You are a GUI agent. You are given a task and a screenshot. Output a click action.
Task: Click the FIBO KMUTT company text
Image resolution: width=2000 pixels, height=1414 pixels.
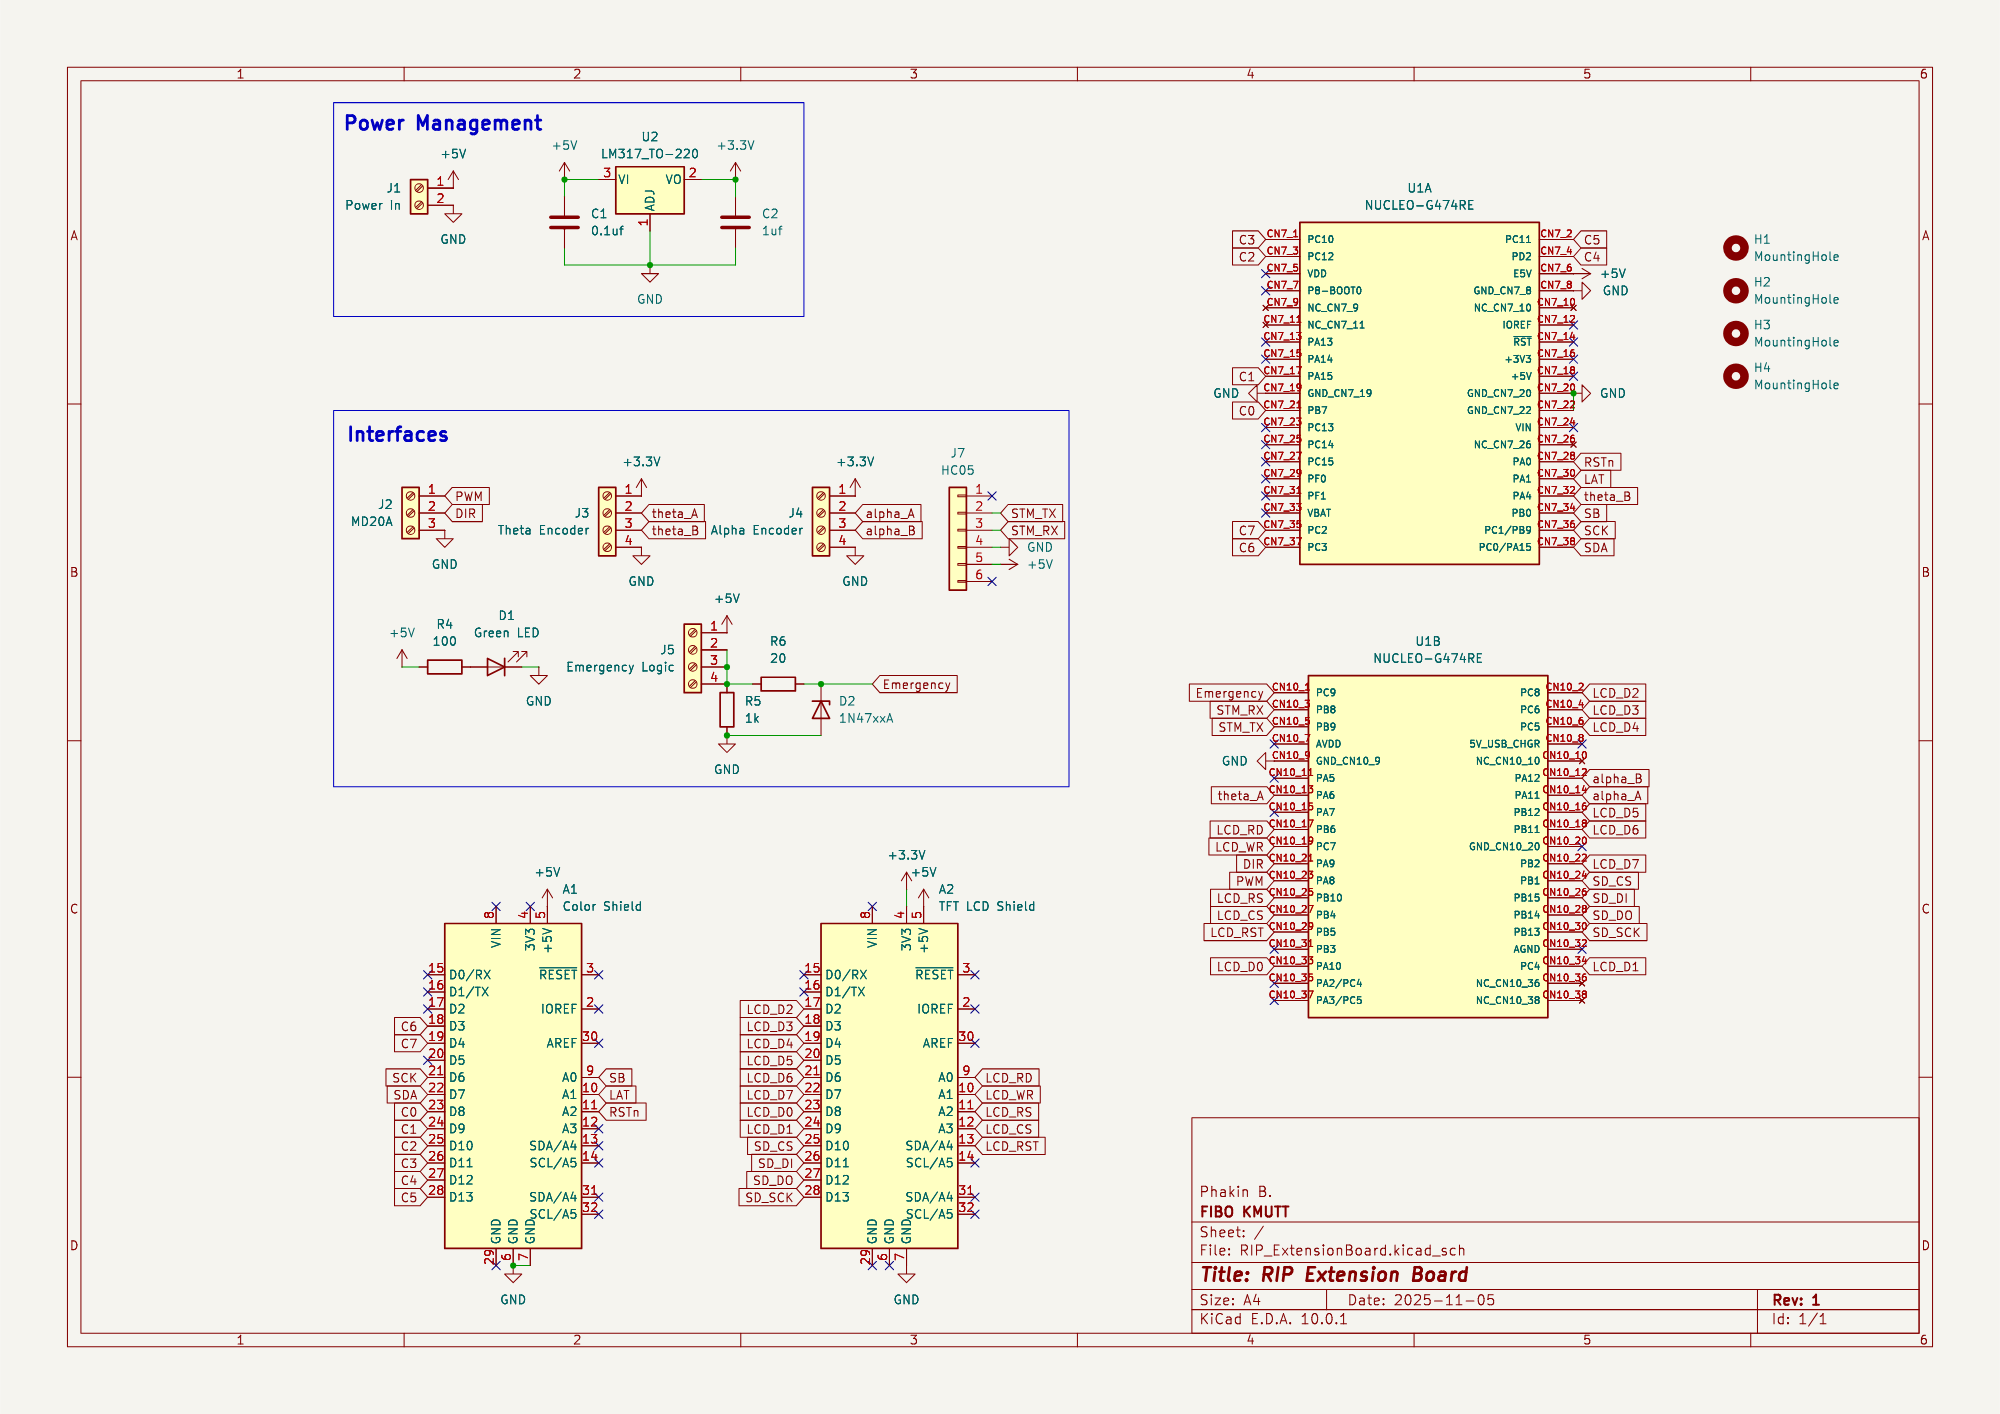click(x=1244, y=1212)
